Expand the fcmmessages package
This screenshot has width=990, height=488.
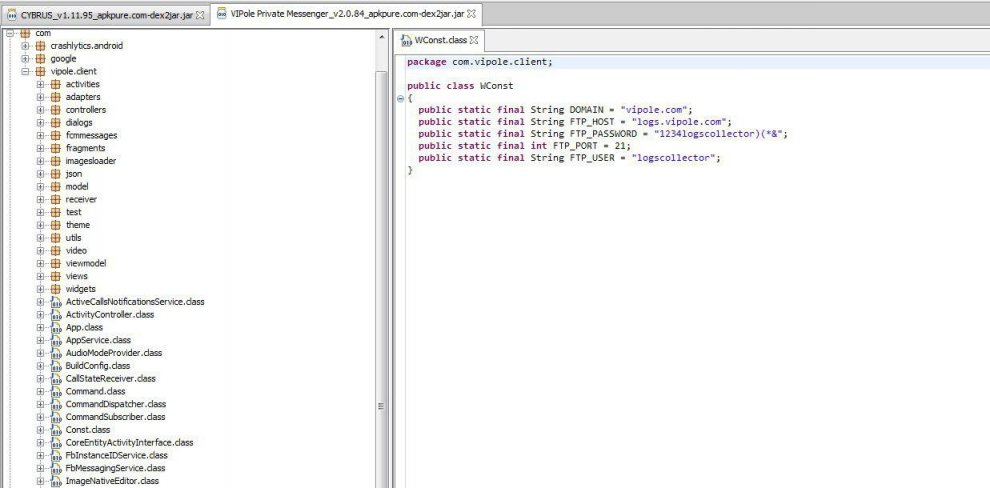click(40, 135)
